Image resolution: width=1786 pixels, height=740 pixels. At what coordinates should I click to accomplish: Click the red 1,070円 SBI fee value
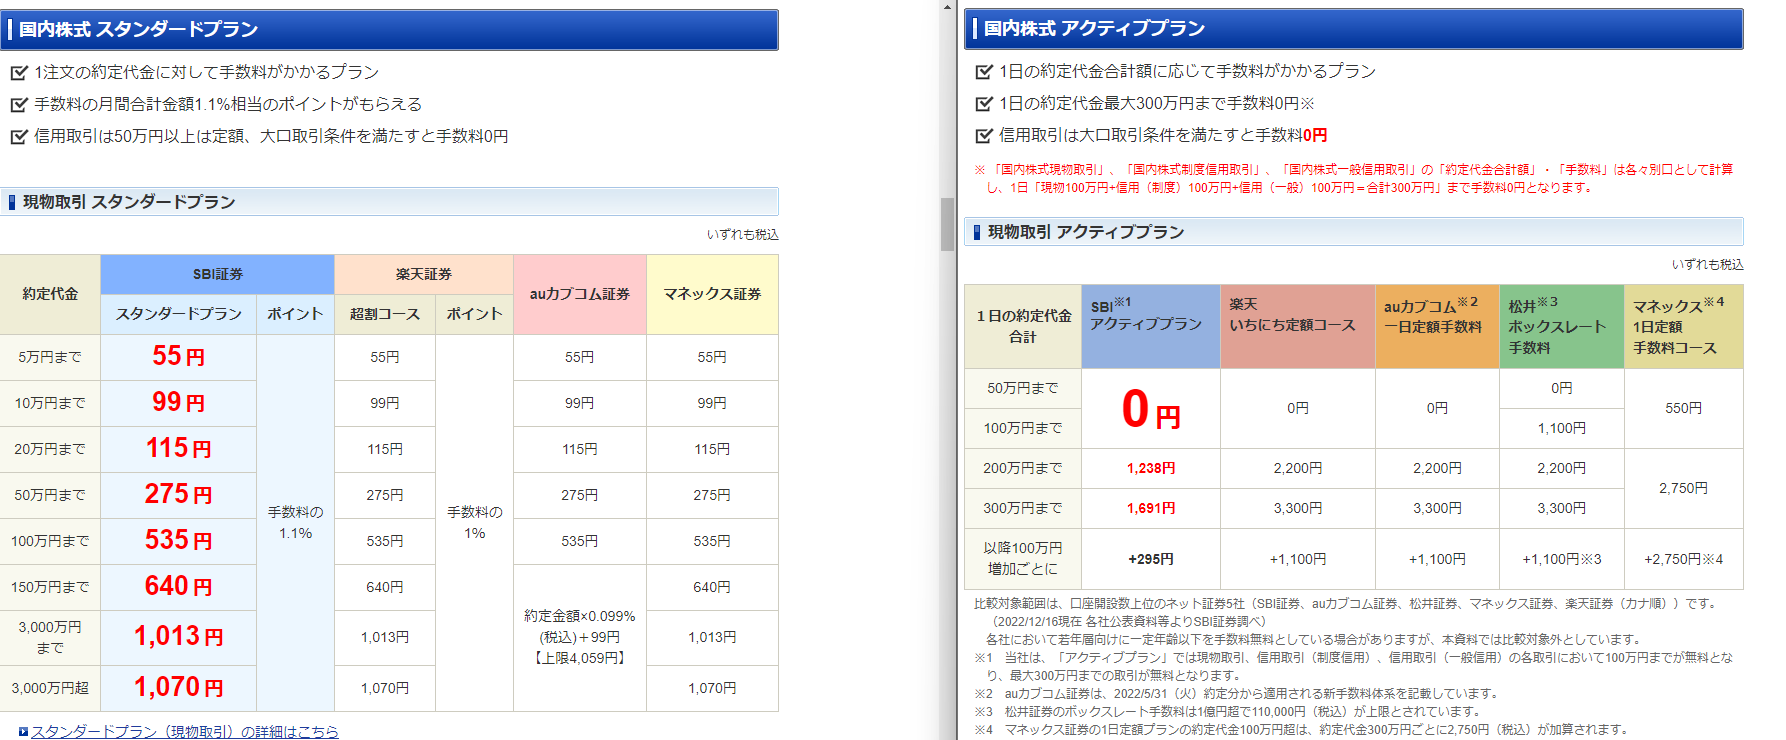[x=179, y=687]
